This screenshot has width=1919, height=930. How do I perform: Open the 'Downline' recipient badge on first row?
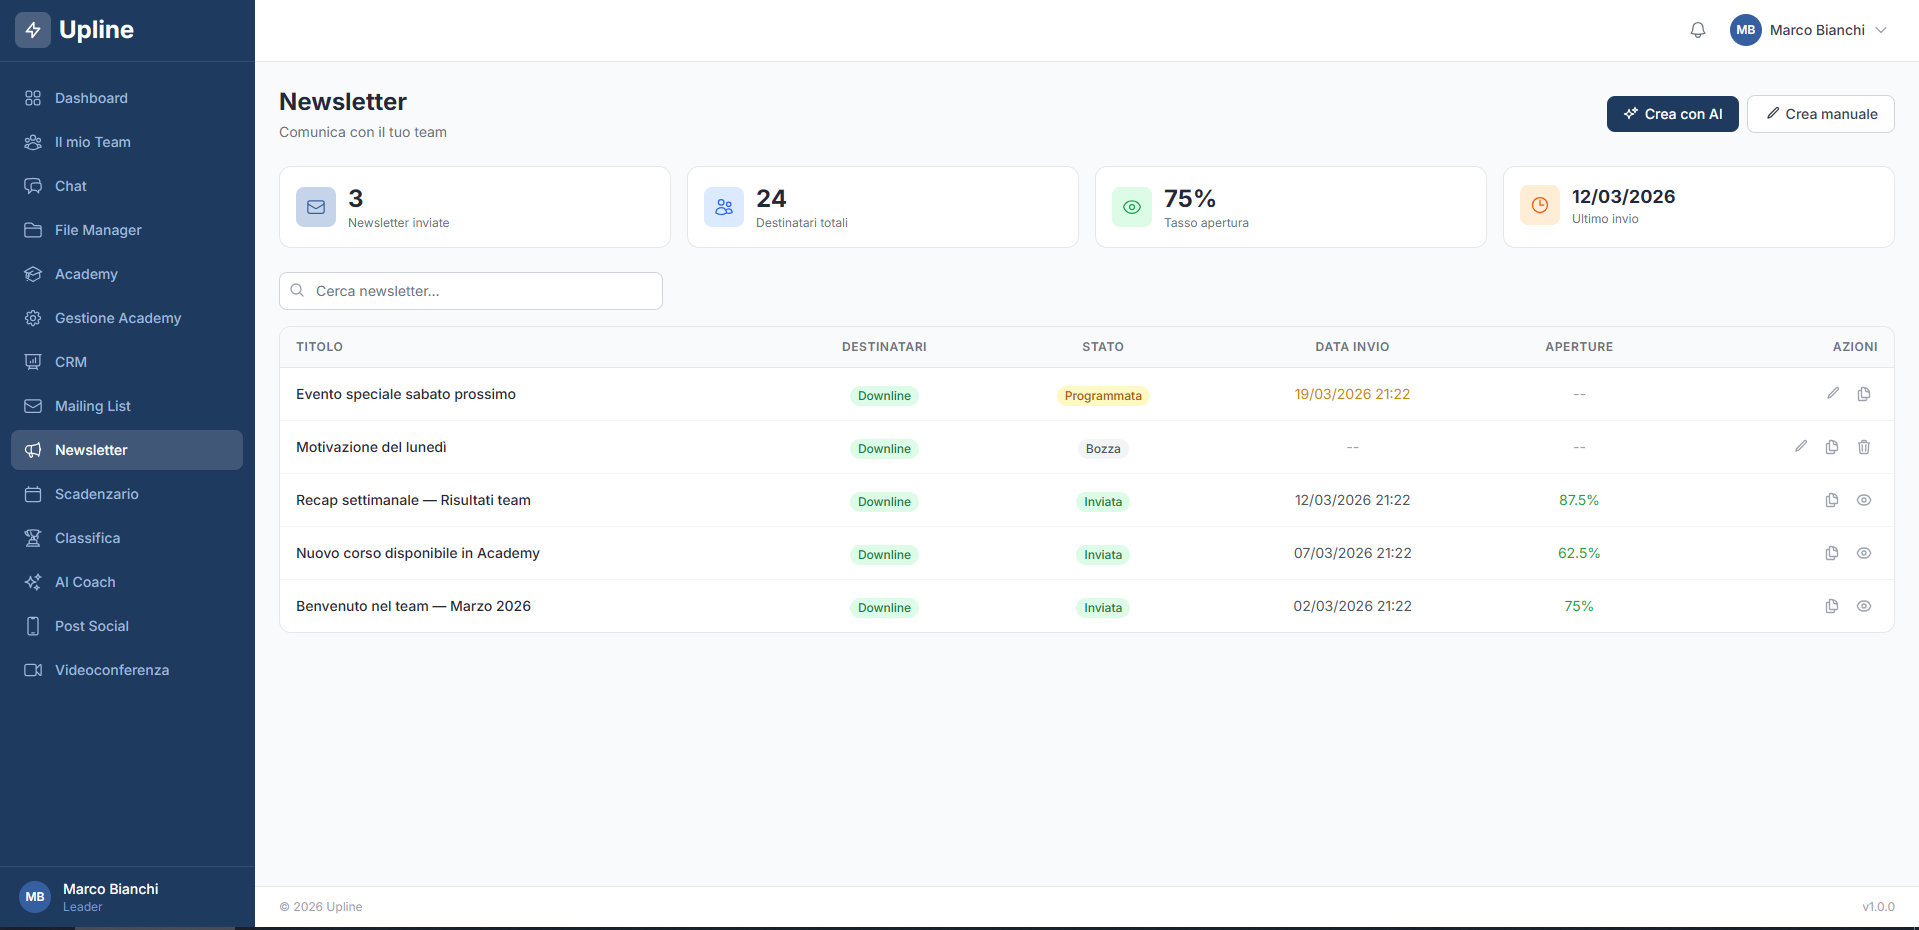[x=884, y=395]
